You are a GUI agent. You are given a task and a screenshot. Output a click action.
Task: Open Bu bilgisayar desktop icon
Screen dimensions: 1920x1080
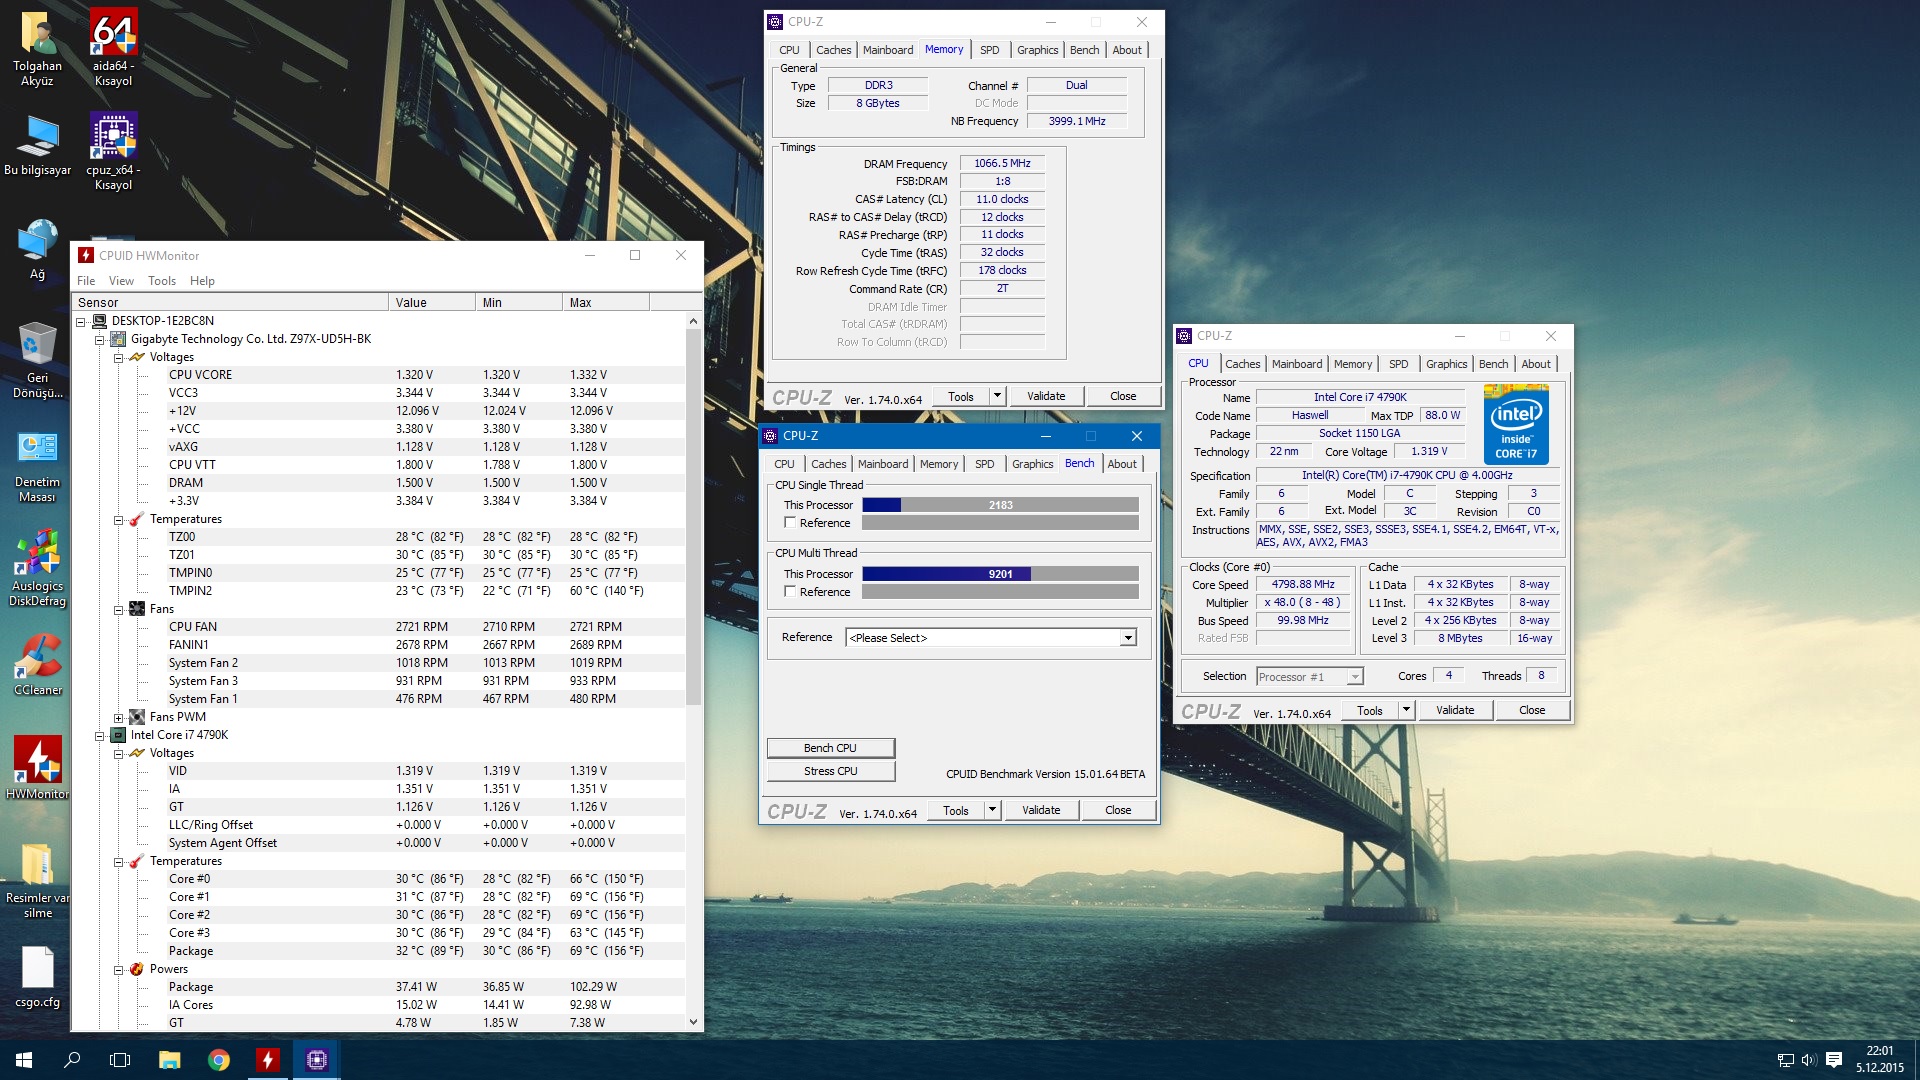pyautogui.click(x=37, y=145)
